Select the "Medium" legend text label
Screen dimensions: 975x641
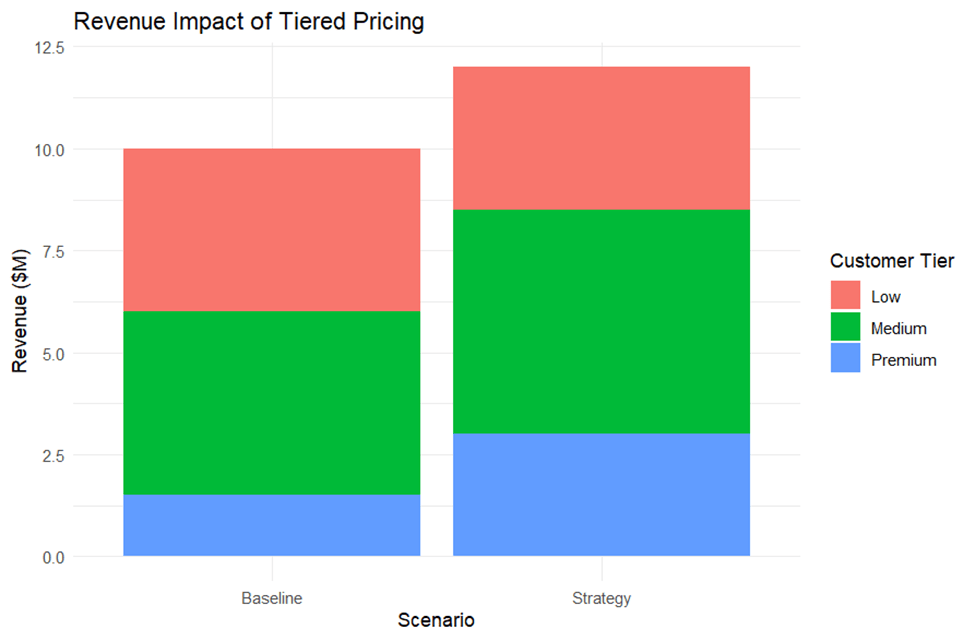[899, 328]
